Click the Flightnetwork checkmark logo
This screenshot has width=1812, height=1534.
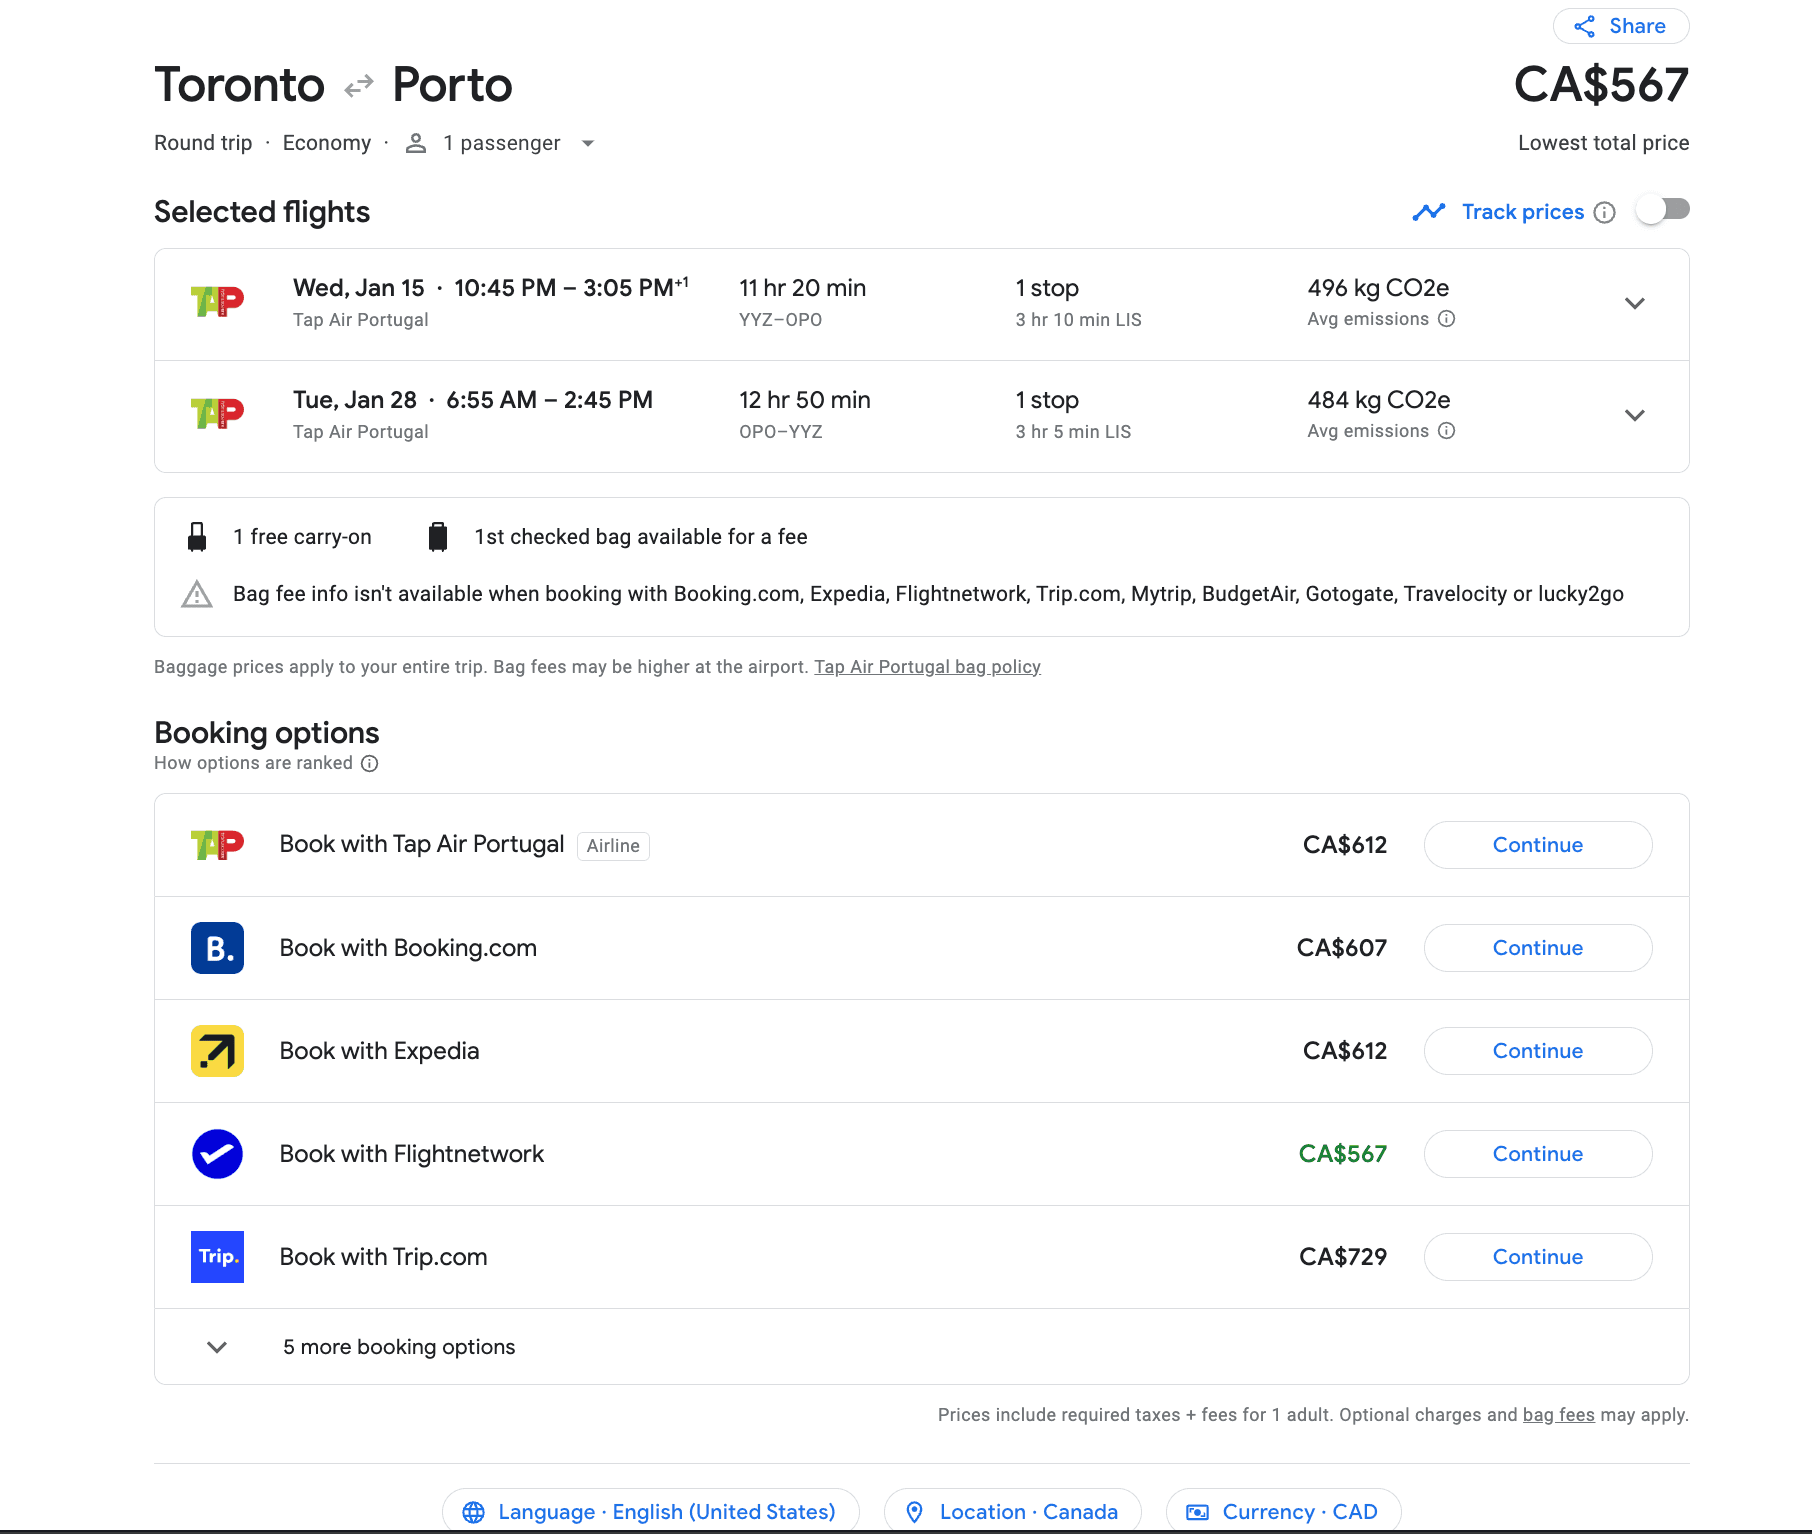[x=217, y=1154]
